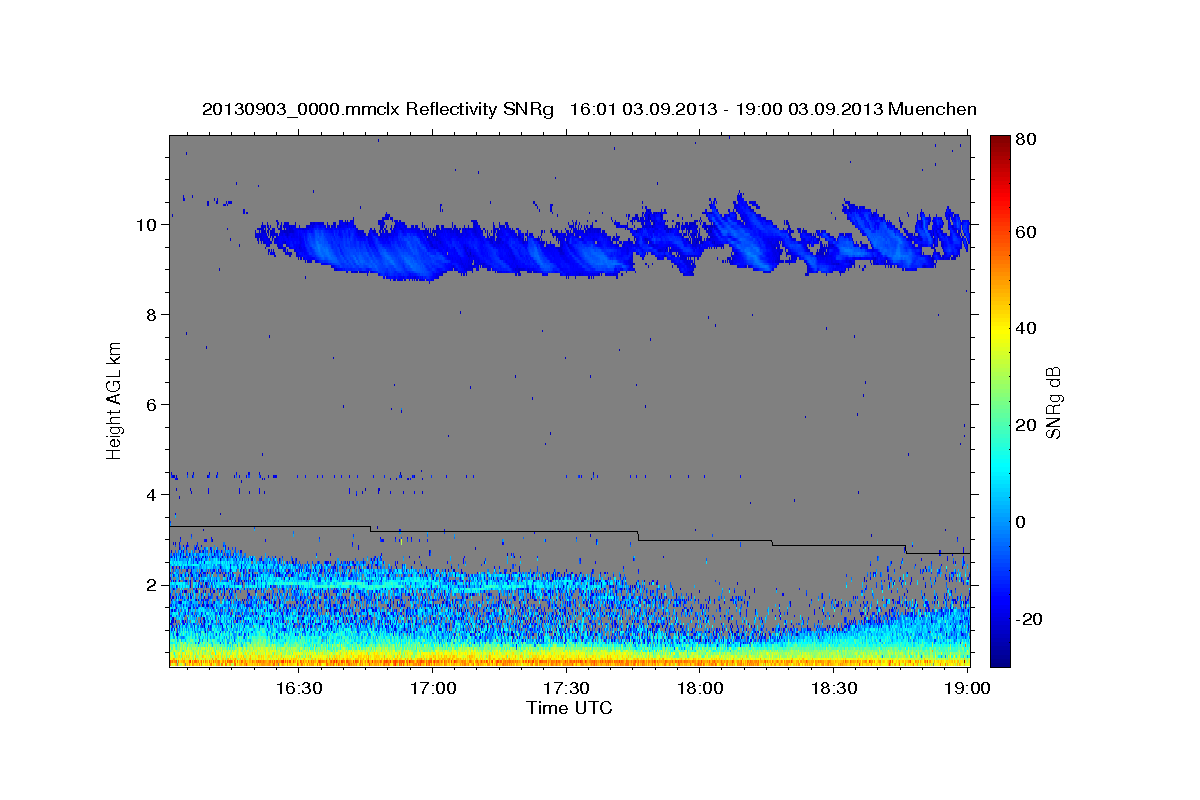The height and width of the screenshot is (800, 1200).
Task: Click the 'Time UTC' axis label
Action: [569, 708]
